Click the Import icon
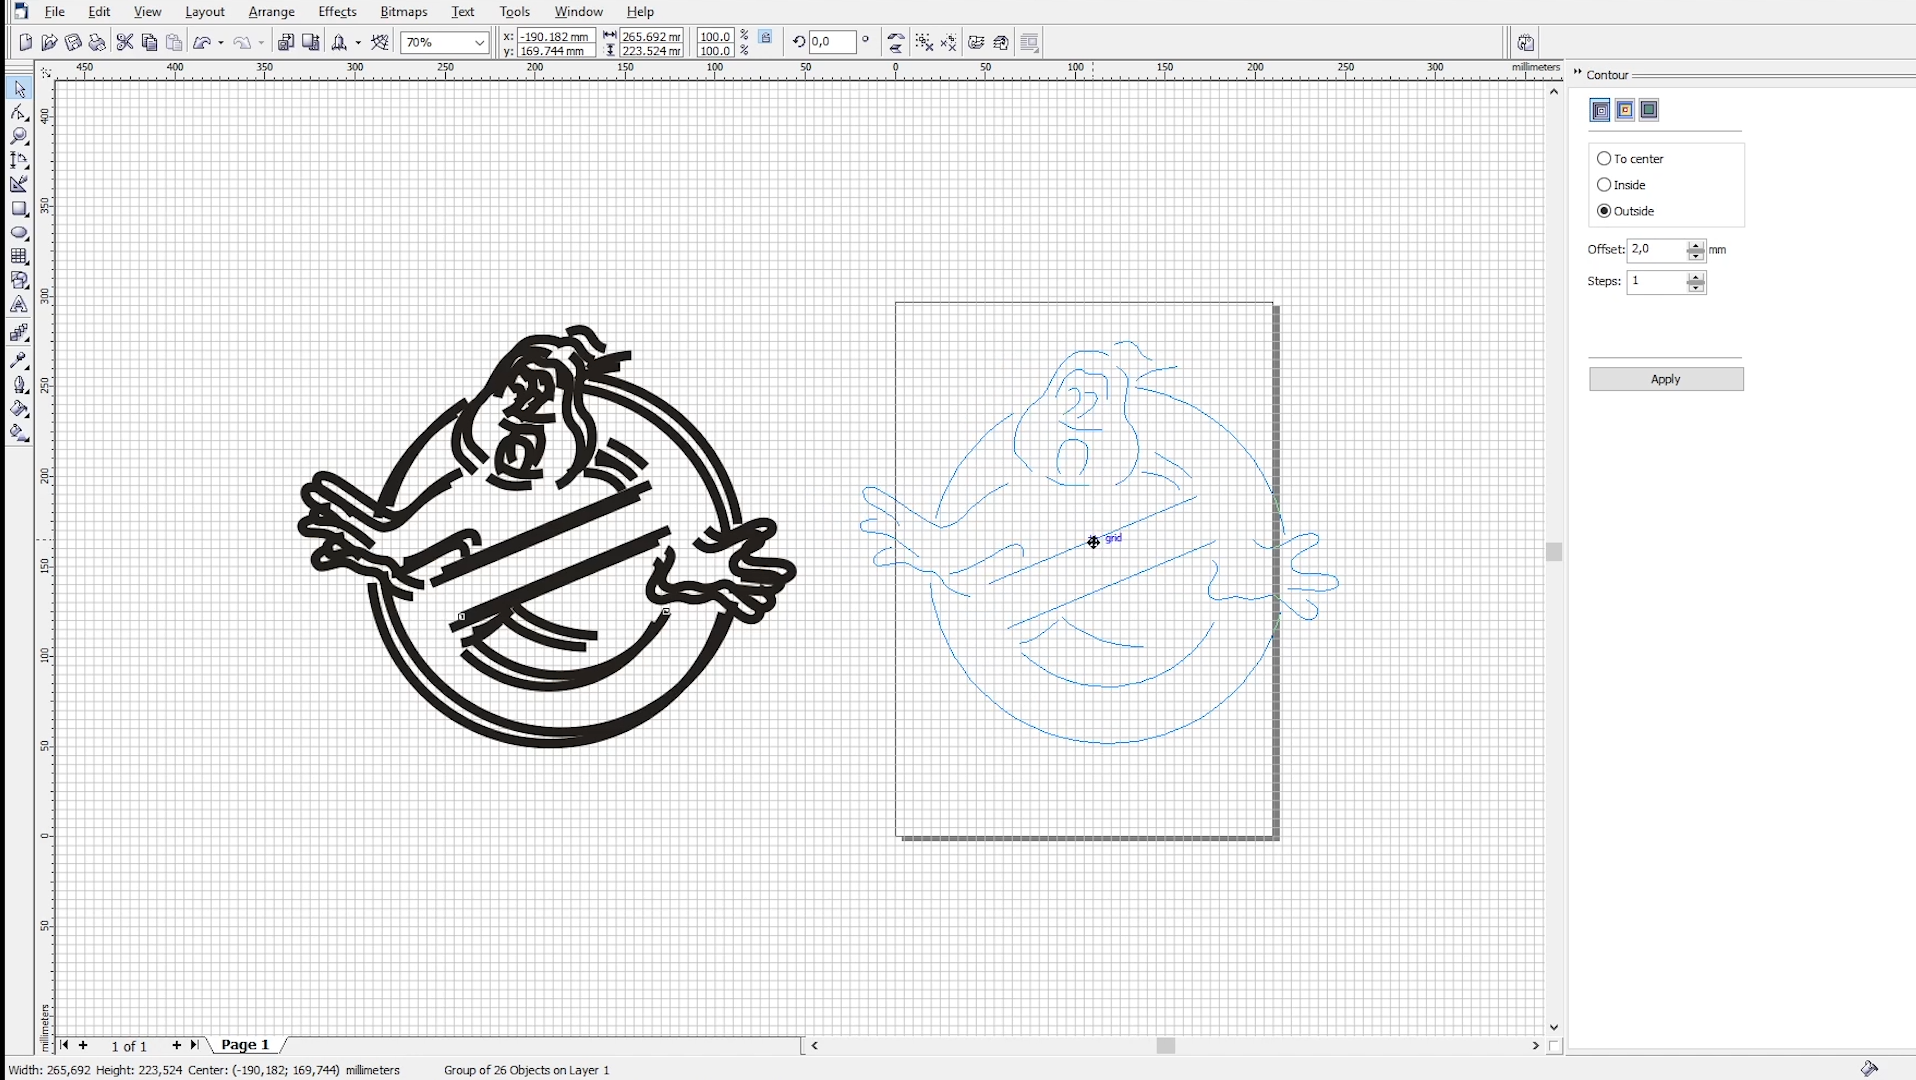The height and width of the screenshot is (1080, 1916). pyautogui.click(x=286, y=42)
